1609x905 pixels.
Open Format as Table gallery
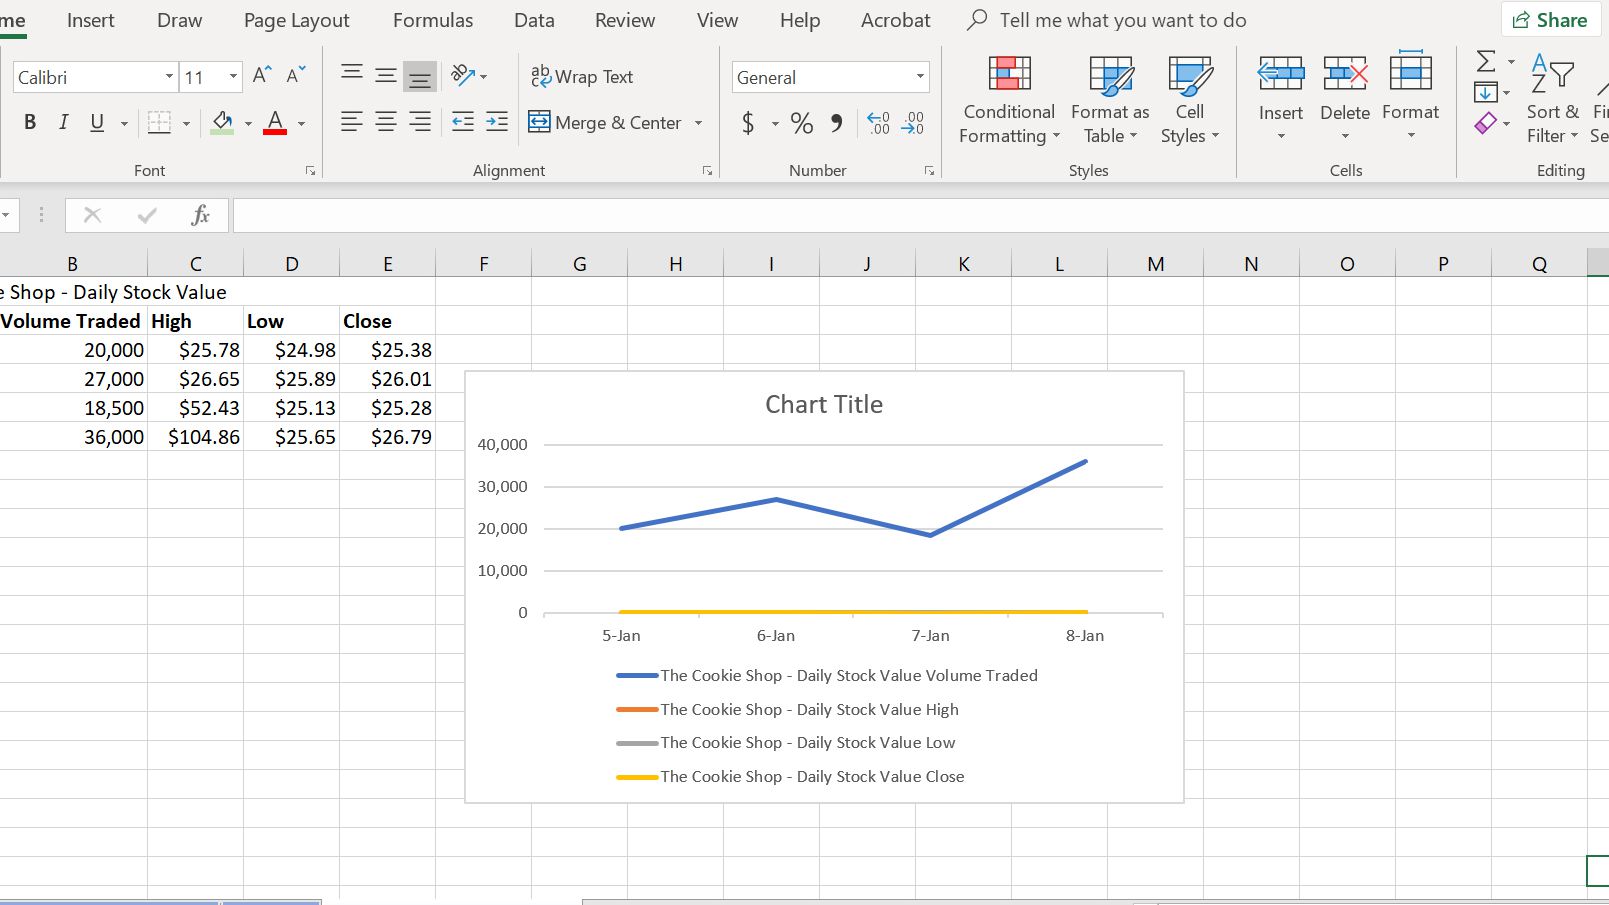coord(1110,100)
